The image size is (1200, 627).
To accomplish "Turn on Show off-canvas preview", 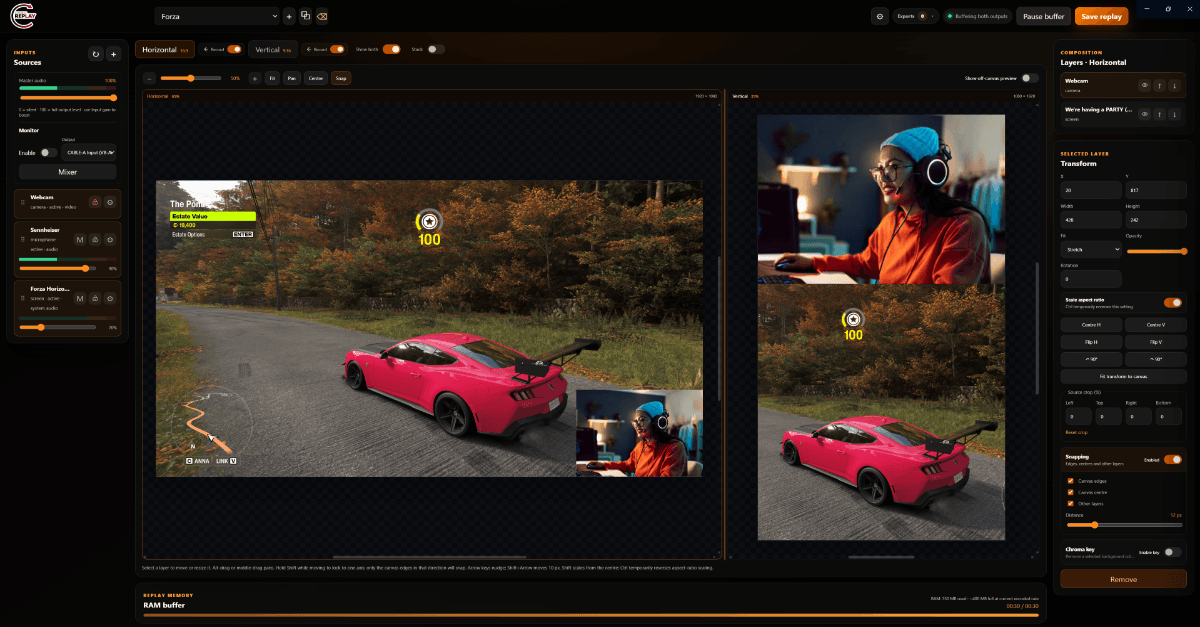I will point(1029,77).
